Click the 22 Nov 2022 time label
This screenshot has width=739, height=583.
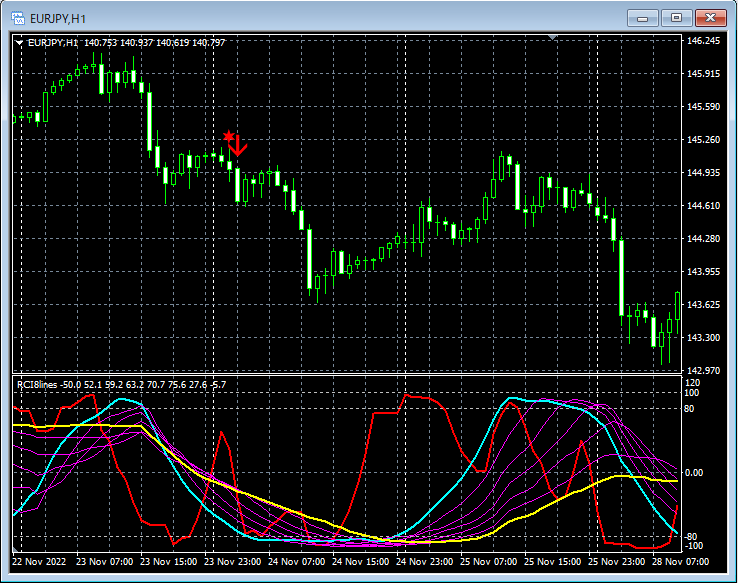(39, 562)
